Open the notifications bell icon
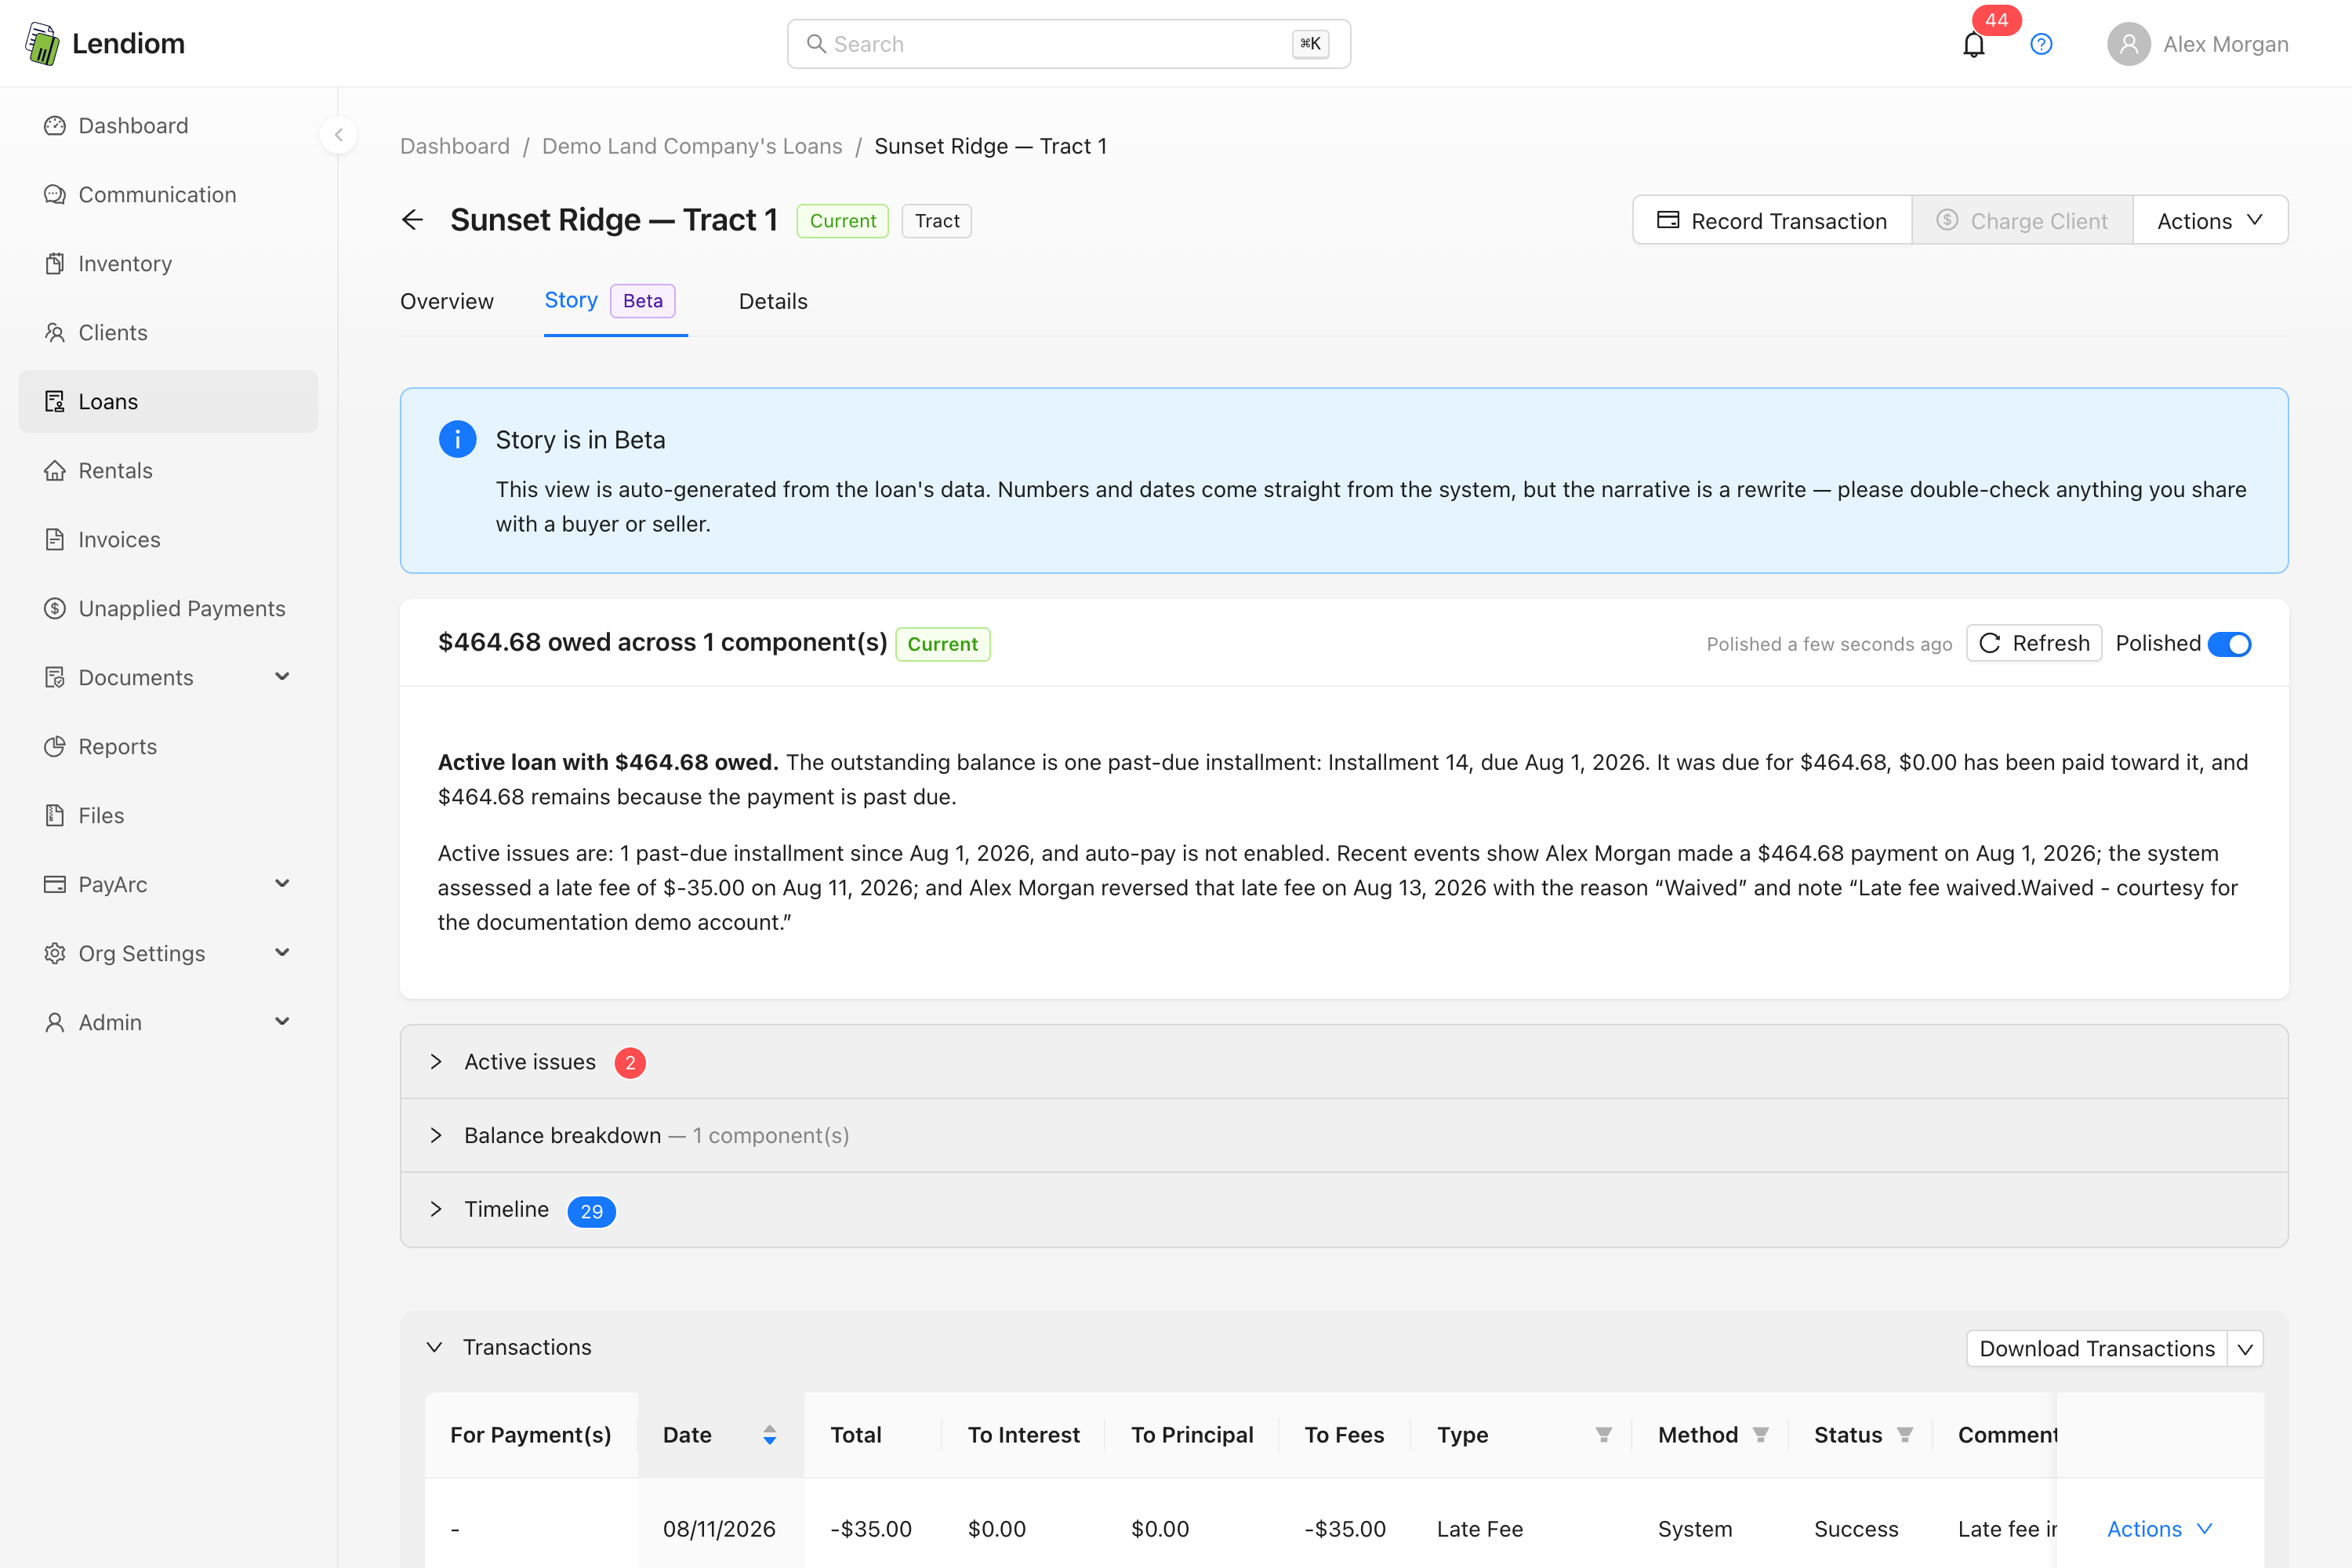 1973,45
